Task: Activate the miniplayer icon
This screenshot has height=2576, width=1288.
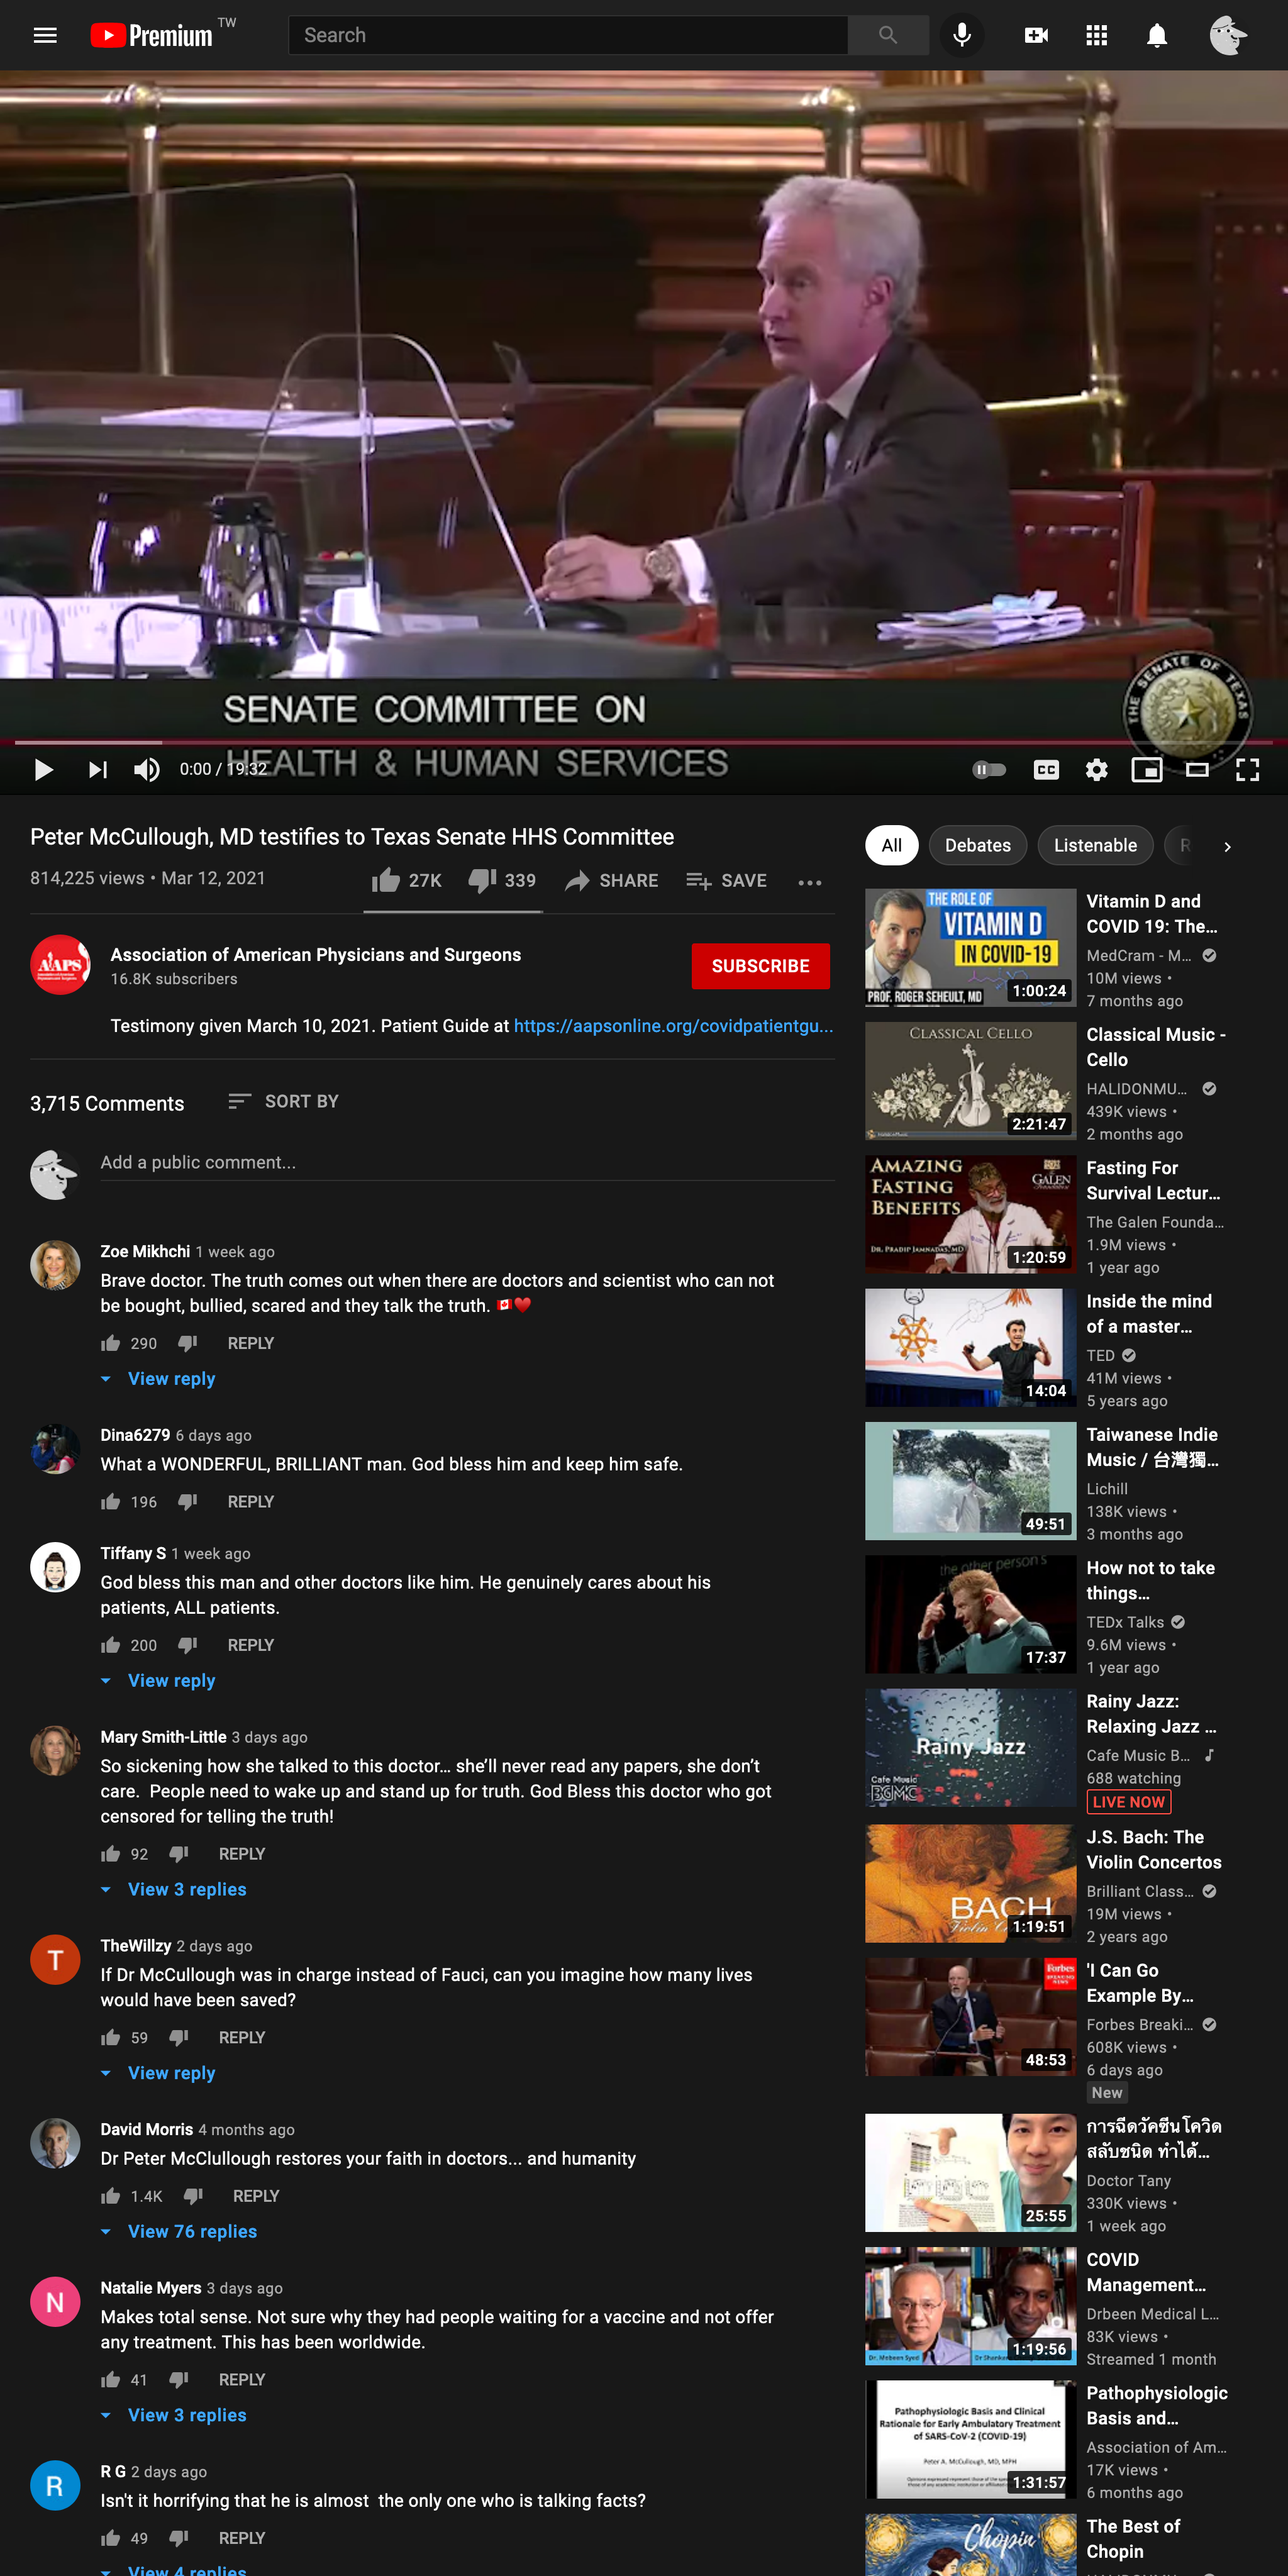Action: [1146, 769]
